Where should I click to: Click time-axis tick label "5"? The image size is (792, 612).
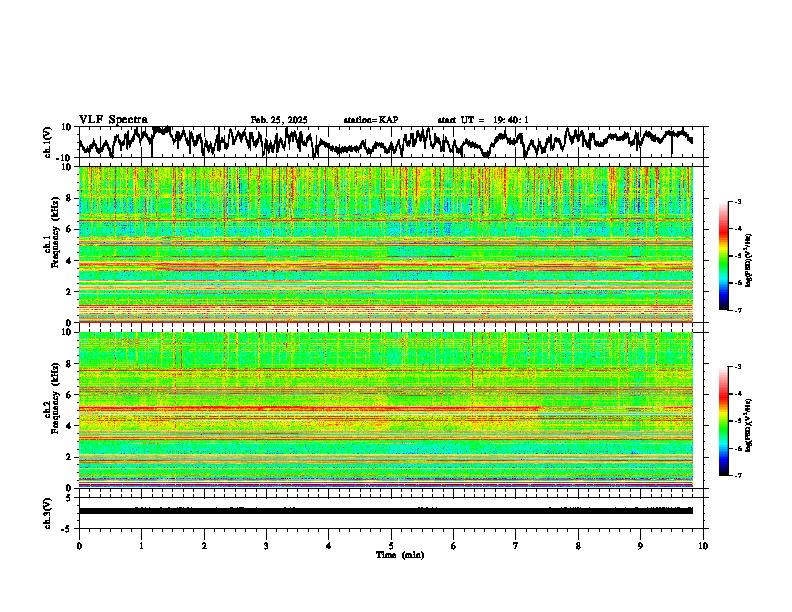(391, 546)
